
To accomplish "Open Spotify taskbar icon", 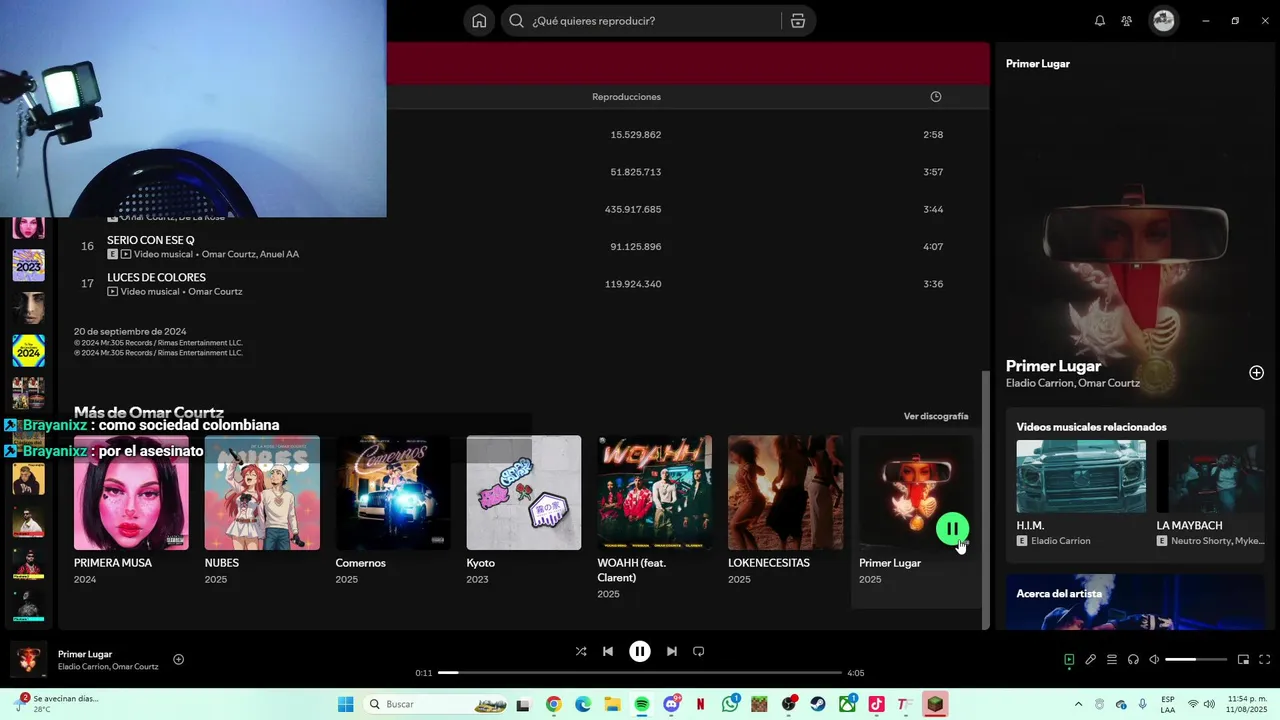I will coord(642,704).
